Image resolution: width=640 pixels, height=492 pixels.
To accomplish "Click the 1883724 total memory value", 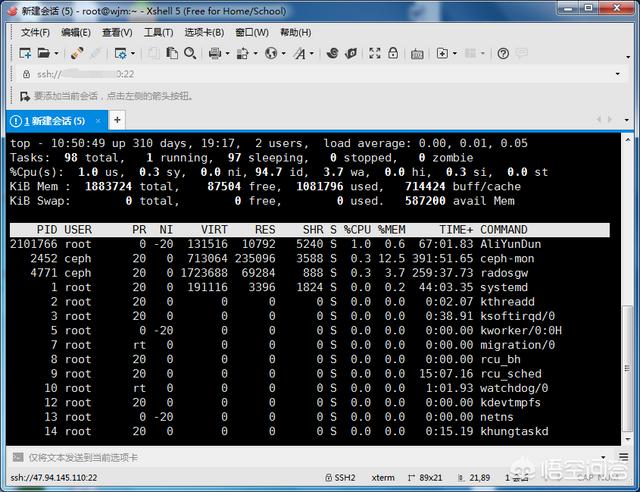I will pyautogui.click(x=108, y=187).
